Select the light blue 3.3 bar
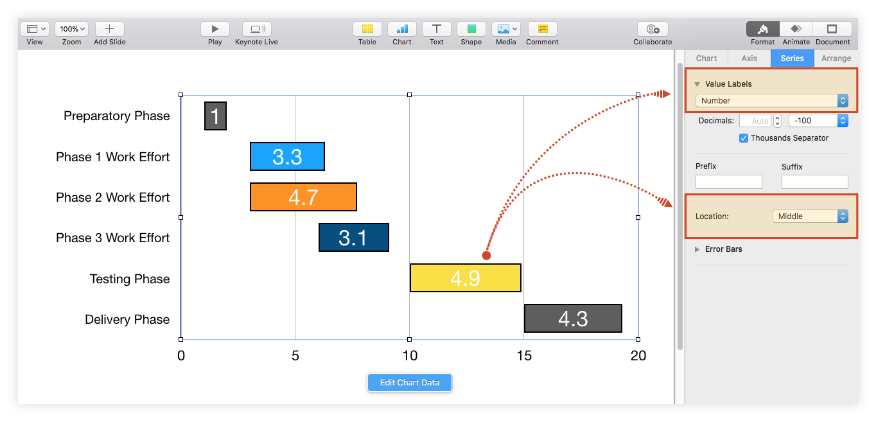Screen dimensions: 876x422 [x=287, y=157]
